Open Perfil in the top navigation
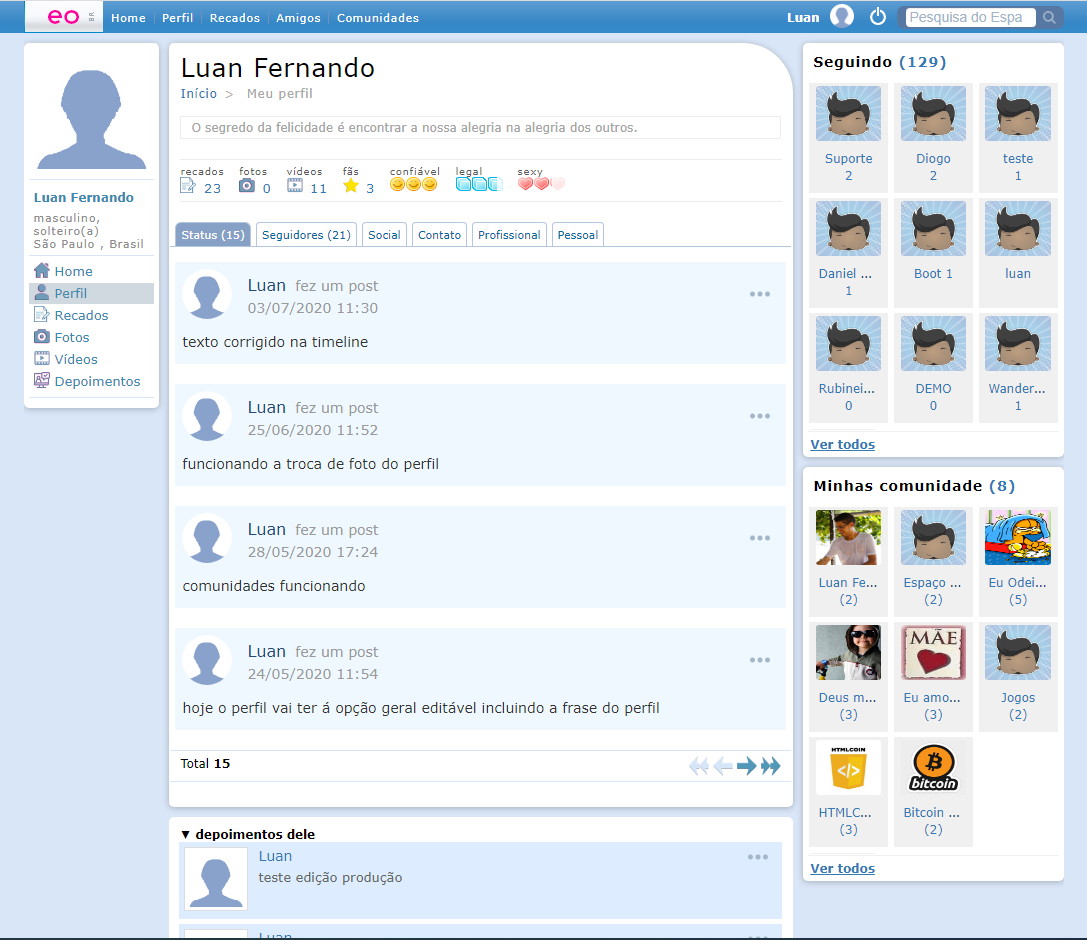The image size is (1087, 940). tap(177, 18)
